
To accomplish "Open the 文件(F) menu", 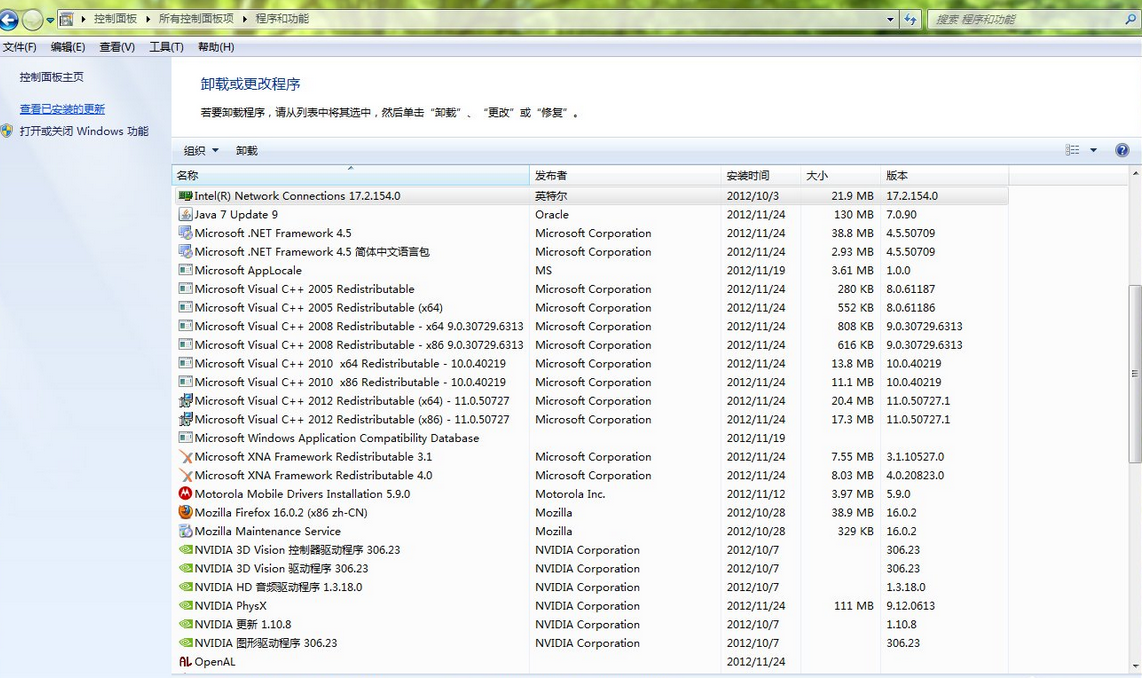I will point(20,47).
